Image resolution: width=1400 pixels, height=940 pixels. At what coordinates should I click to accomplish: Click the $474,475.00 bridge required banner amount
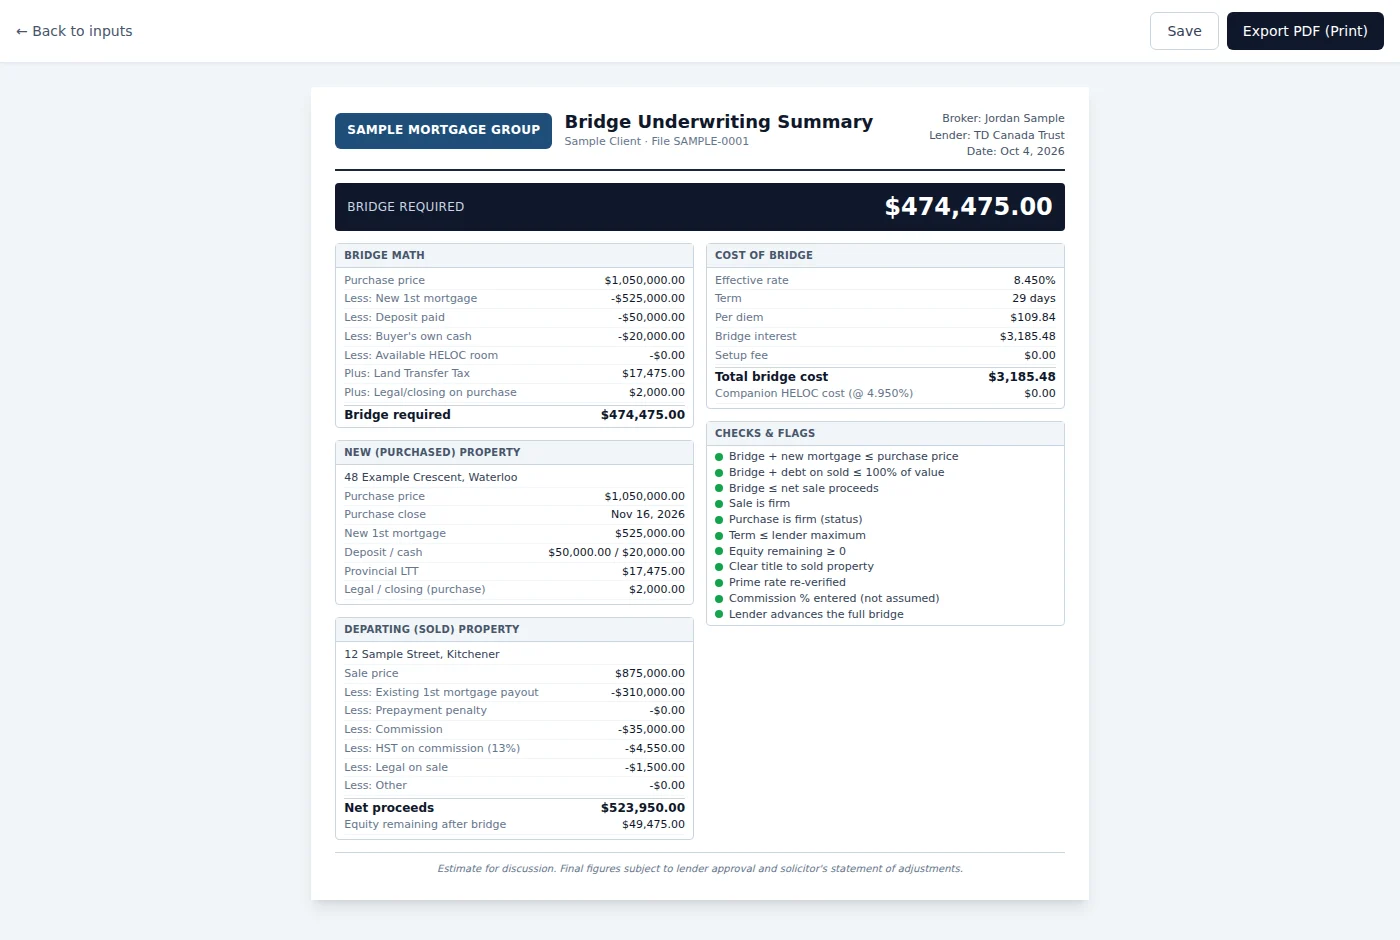(968, 206)
